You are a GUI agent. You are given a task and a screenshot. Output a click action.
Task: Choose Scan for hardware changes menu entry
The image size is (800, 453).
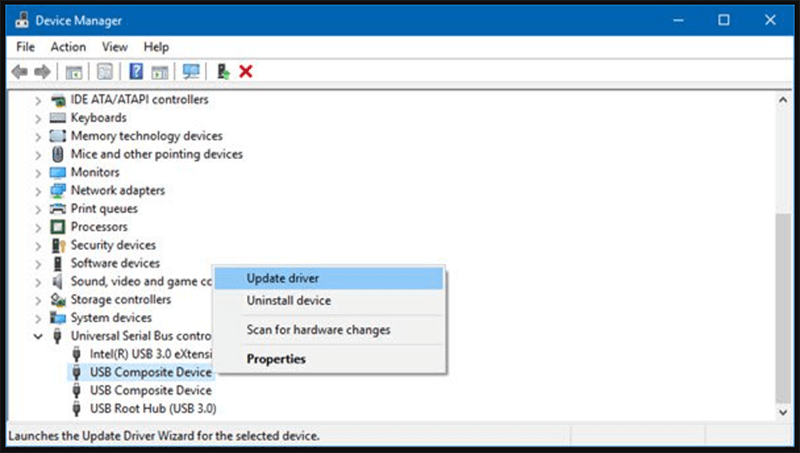click(x=329, y=330)
